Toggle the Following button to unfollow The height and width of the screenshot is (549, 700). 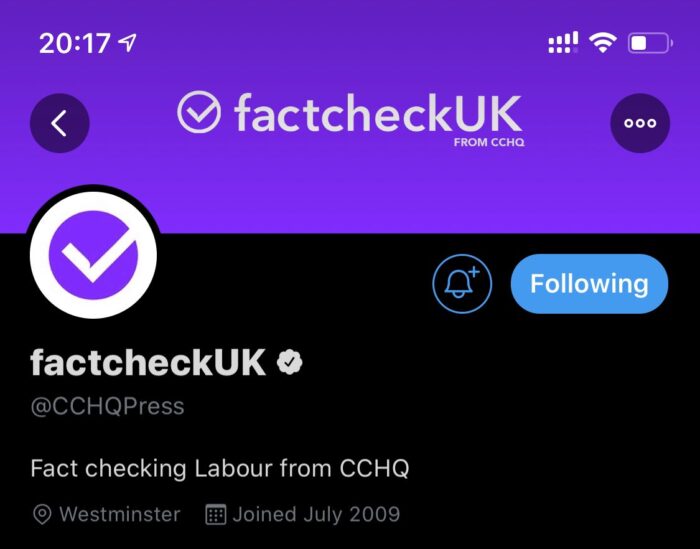click(x=589, y=283)
